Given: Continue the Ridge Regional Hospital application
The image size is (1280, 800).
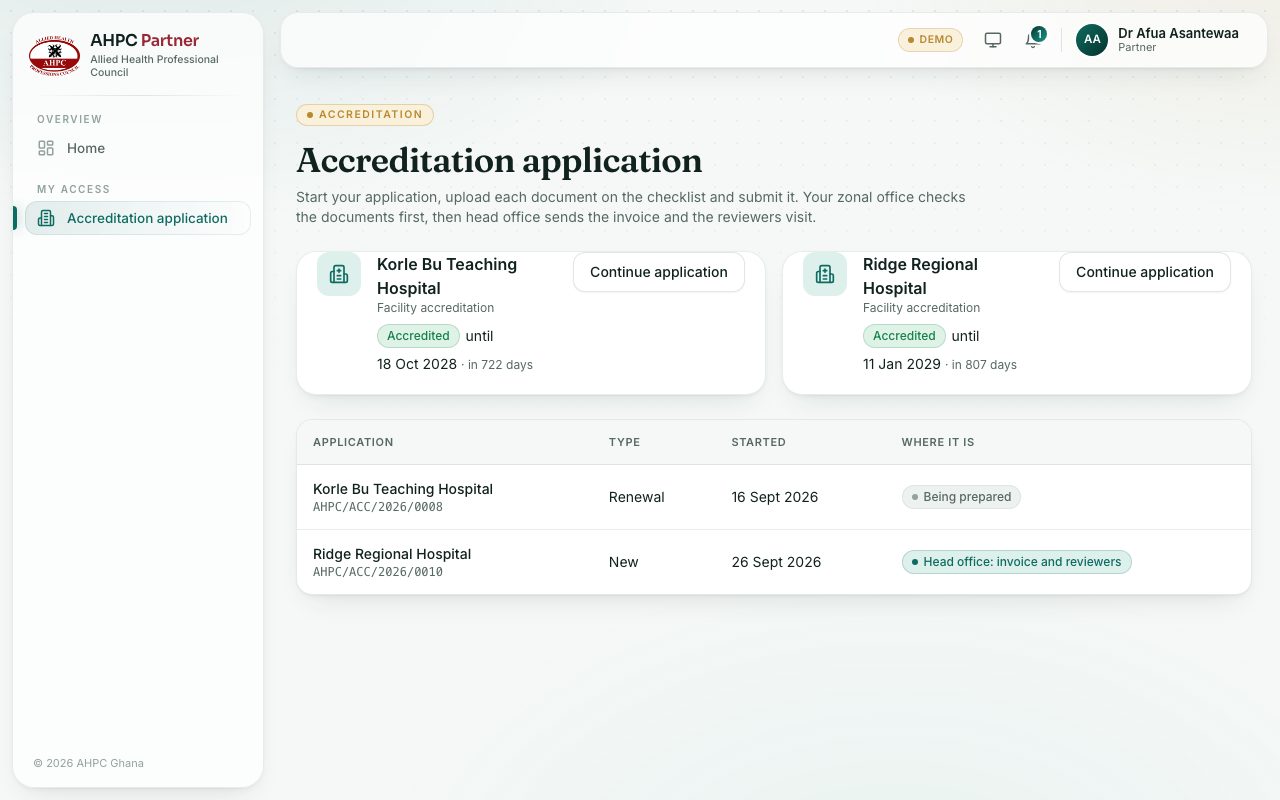Looking at the screenshot, I should pos(1145,272).
